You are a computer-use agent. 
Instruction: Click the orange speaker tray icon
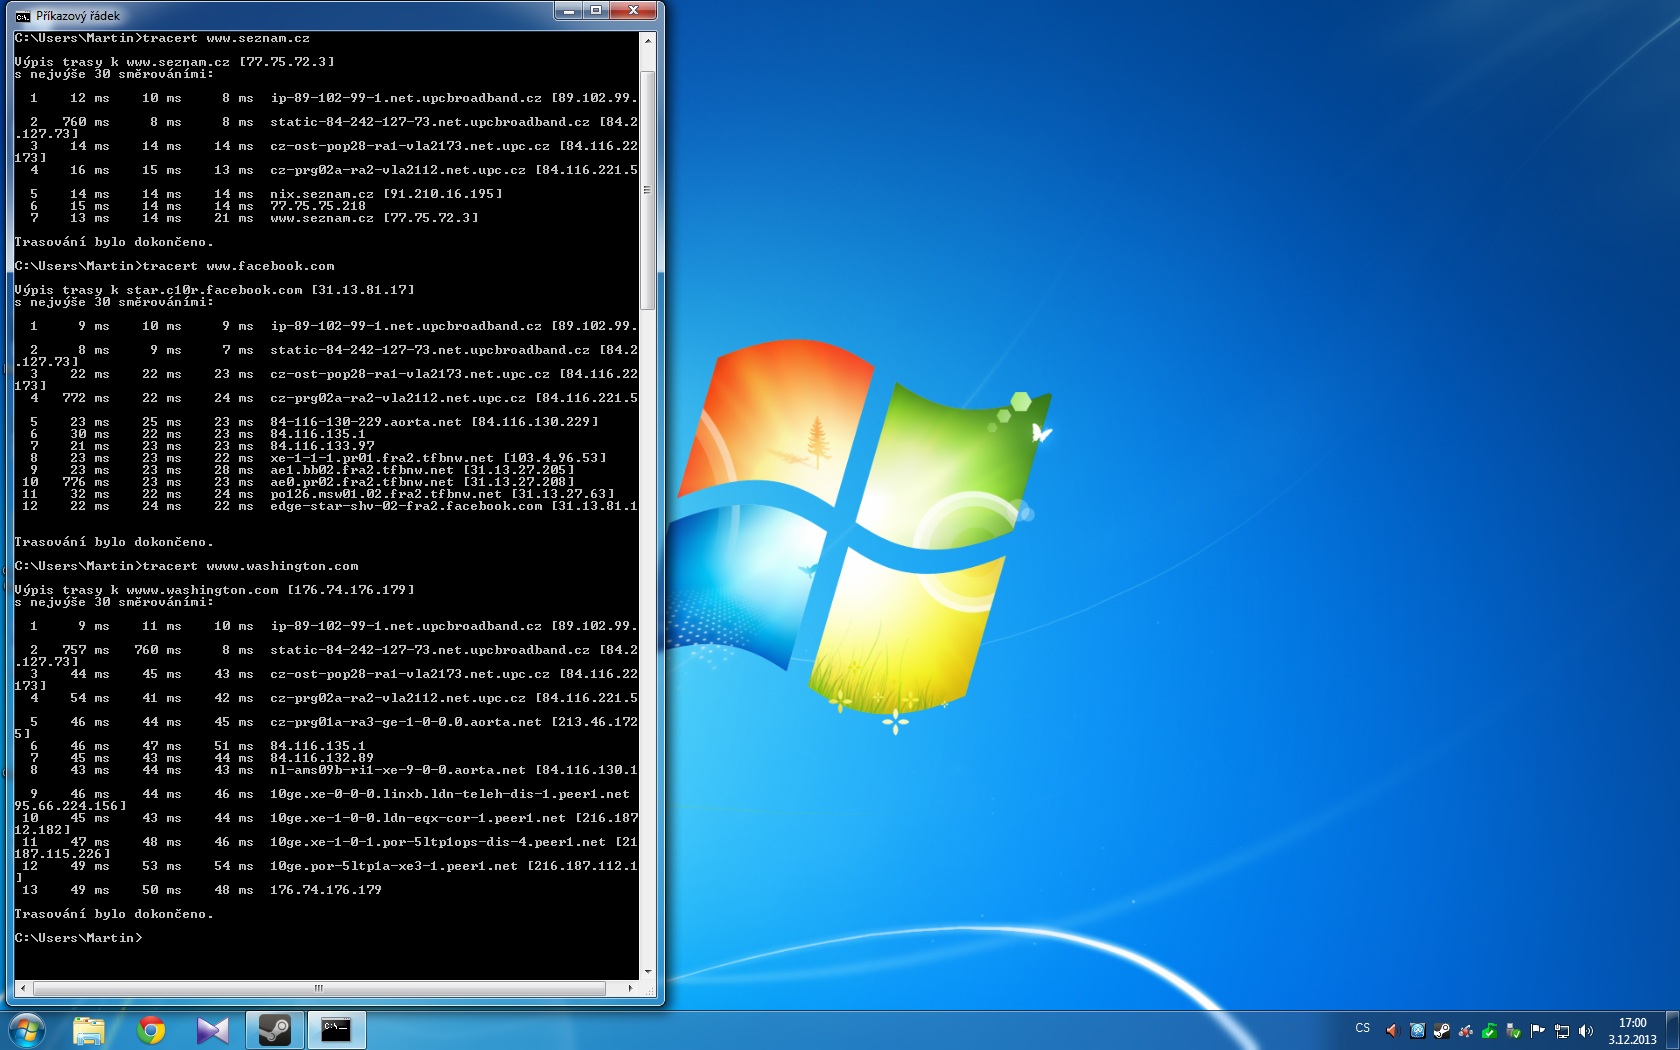(1392, 1031)
